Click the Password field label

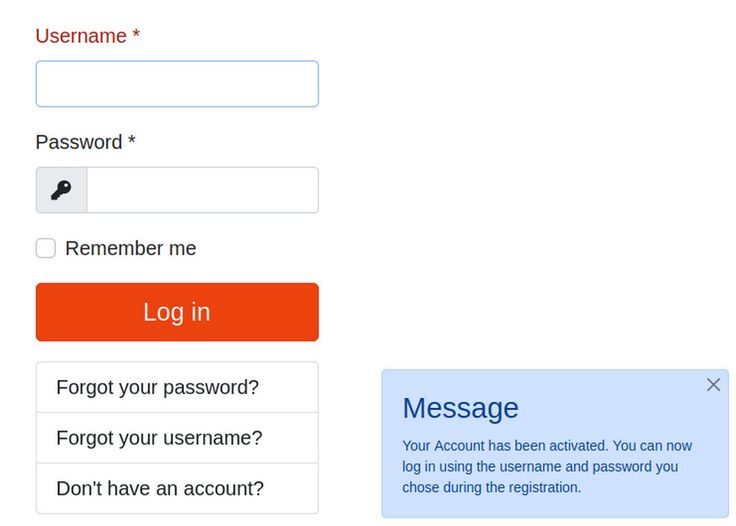[x=79, y=142]
